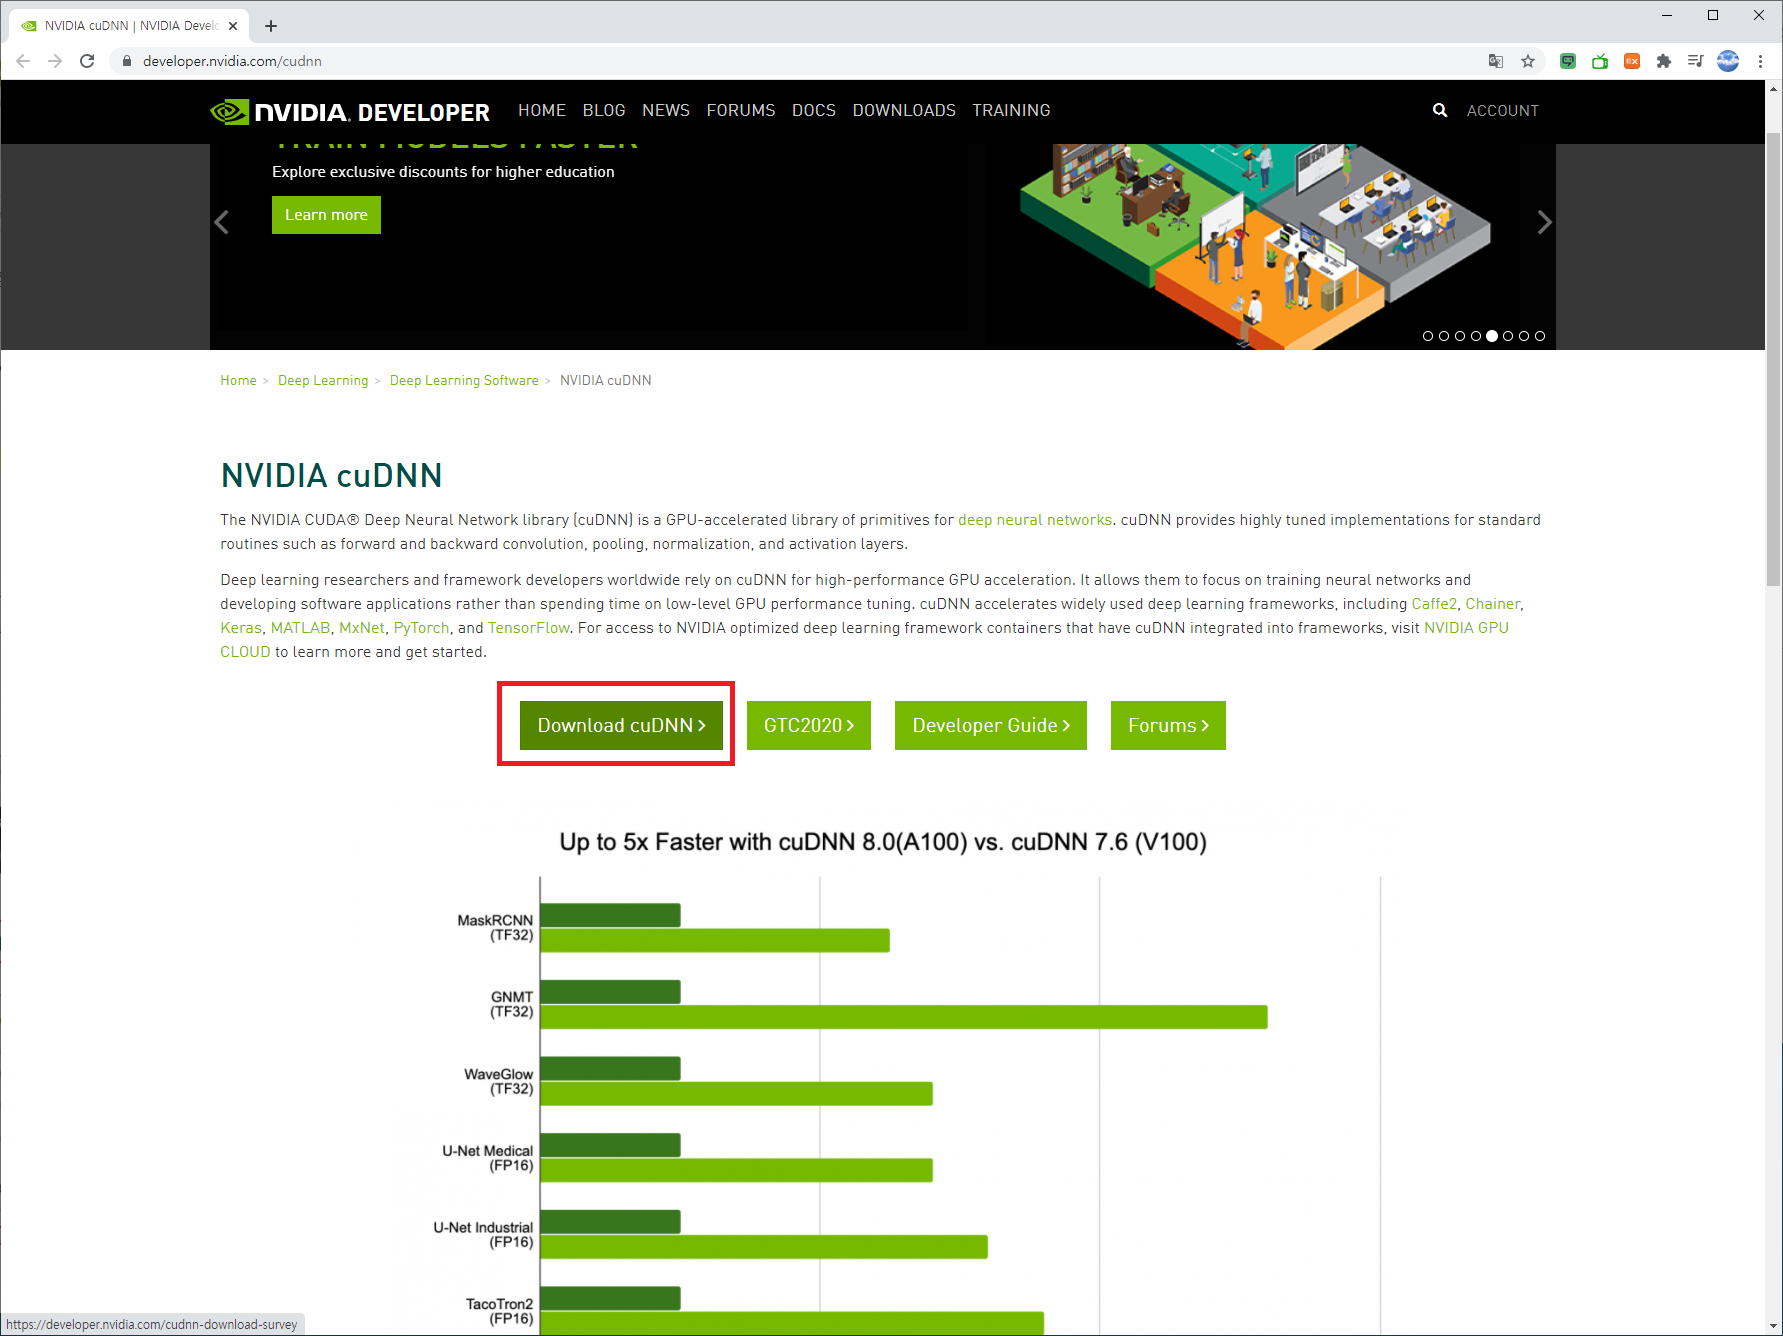Open a new browser tab

click(x=271, y=26)
